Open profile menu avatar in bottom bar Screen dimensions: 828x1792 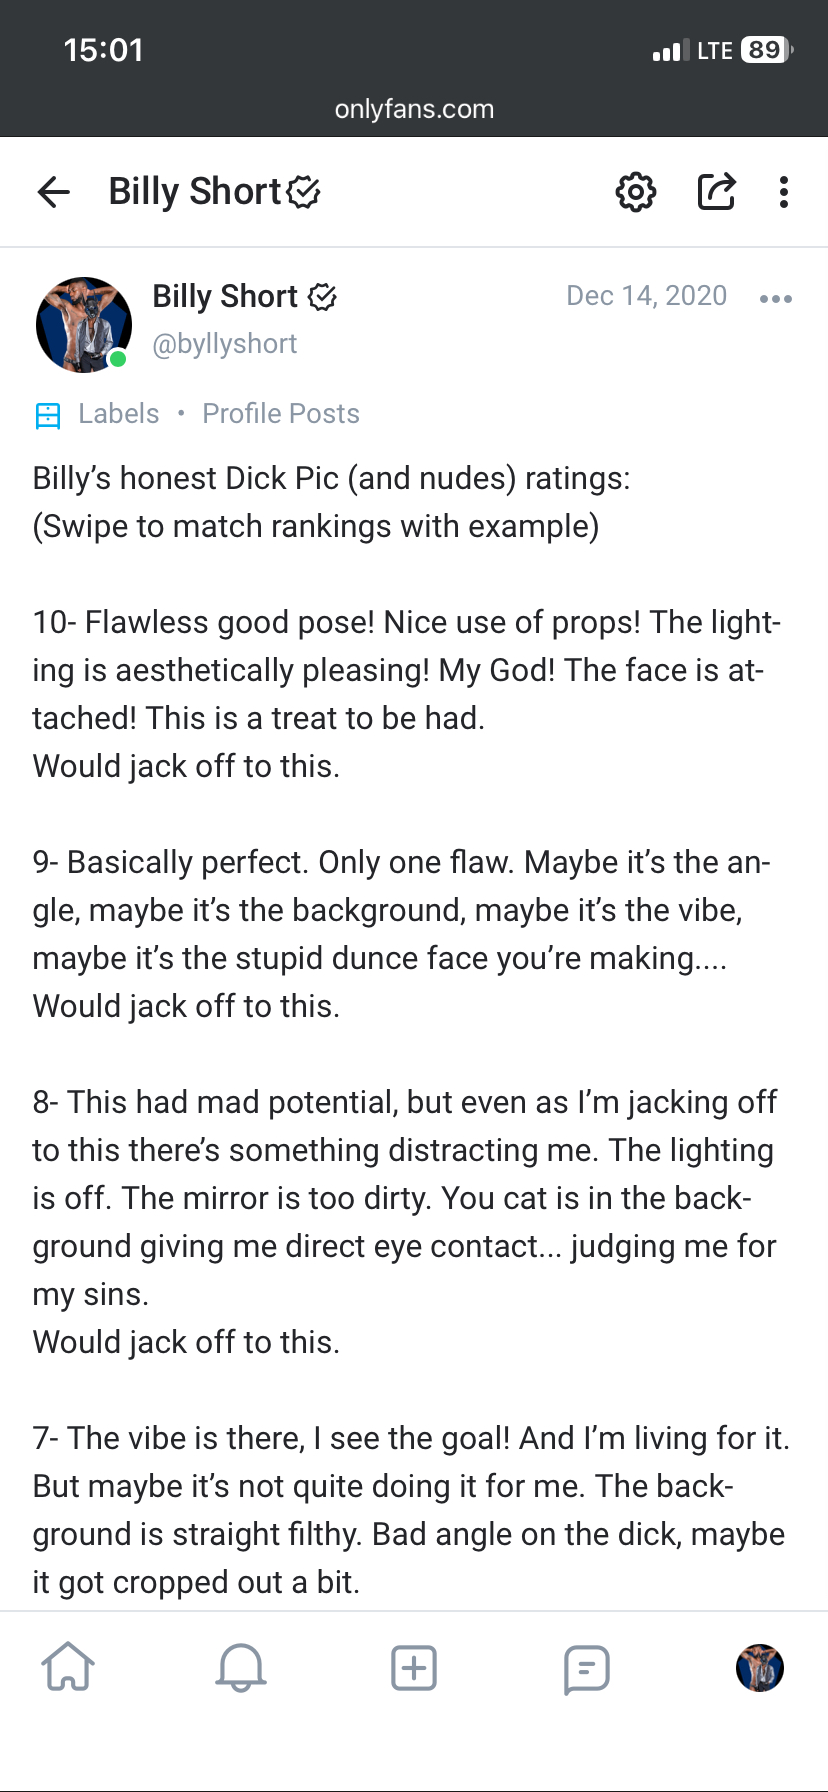click(760, 1668)
